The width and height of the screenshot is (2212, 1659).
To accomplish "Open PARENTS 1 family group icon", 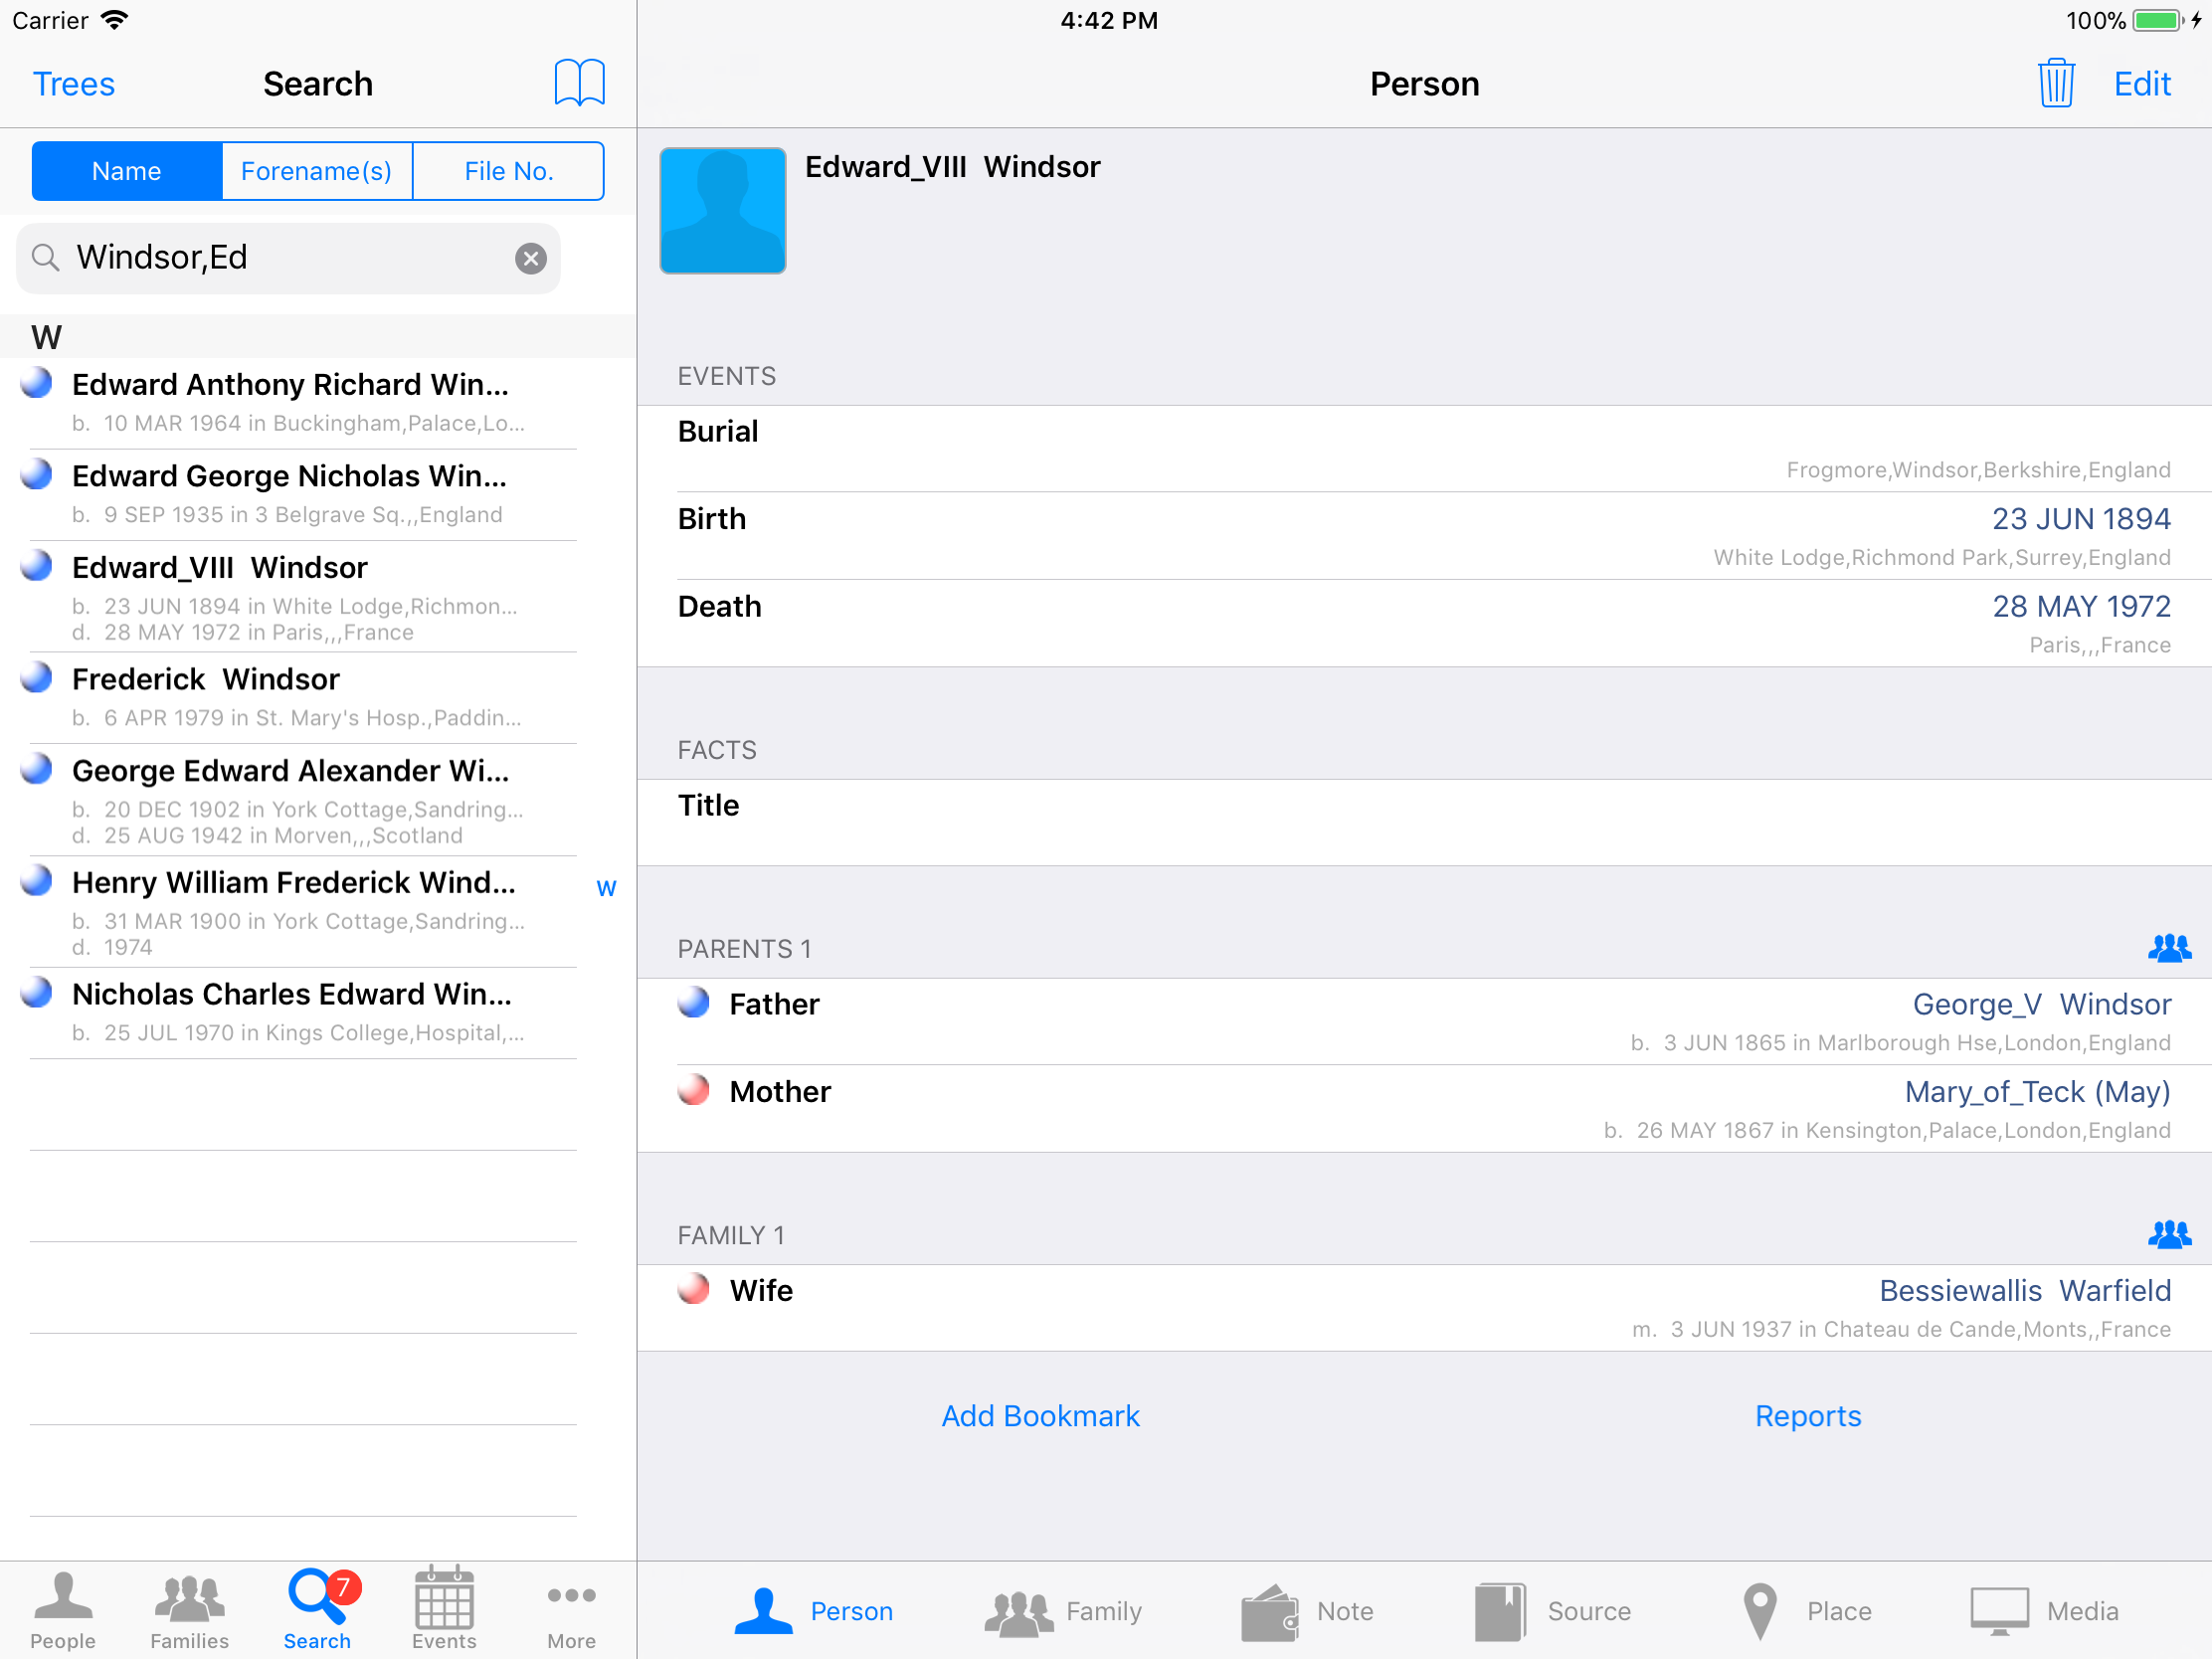I will [x=2167, y=947].
